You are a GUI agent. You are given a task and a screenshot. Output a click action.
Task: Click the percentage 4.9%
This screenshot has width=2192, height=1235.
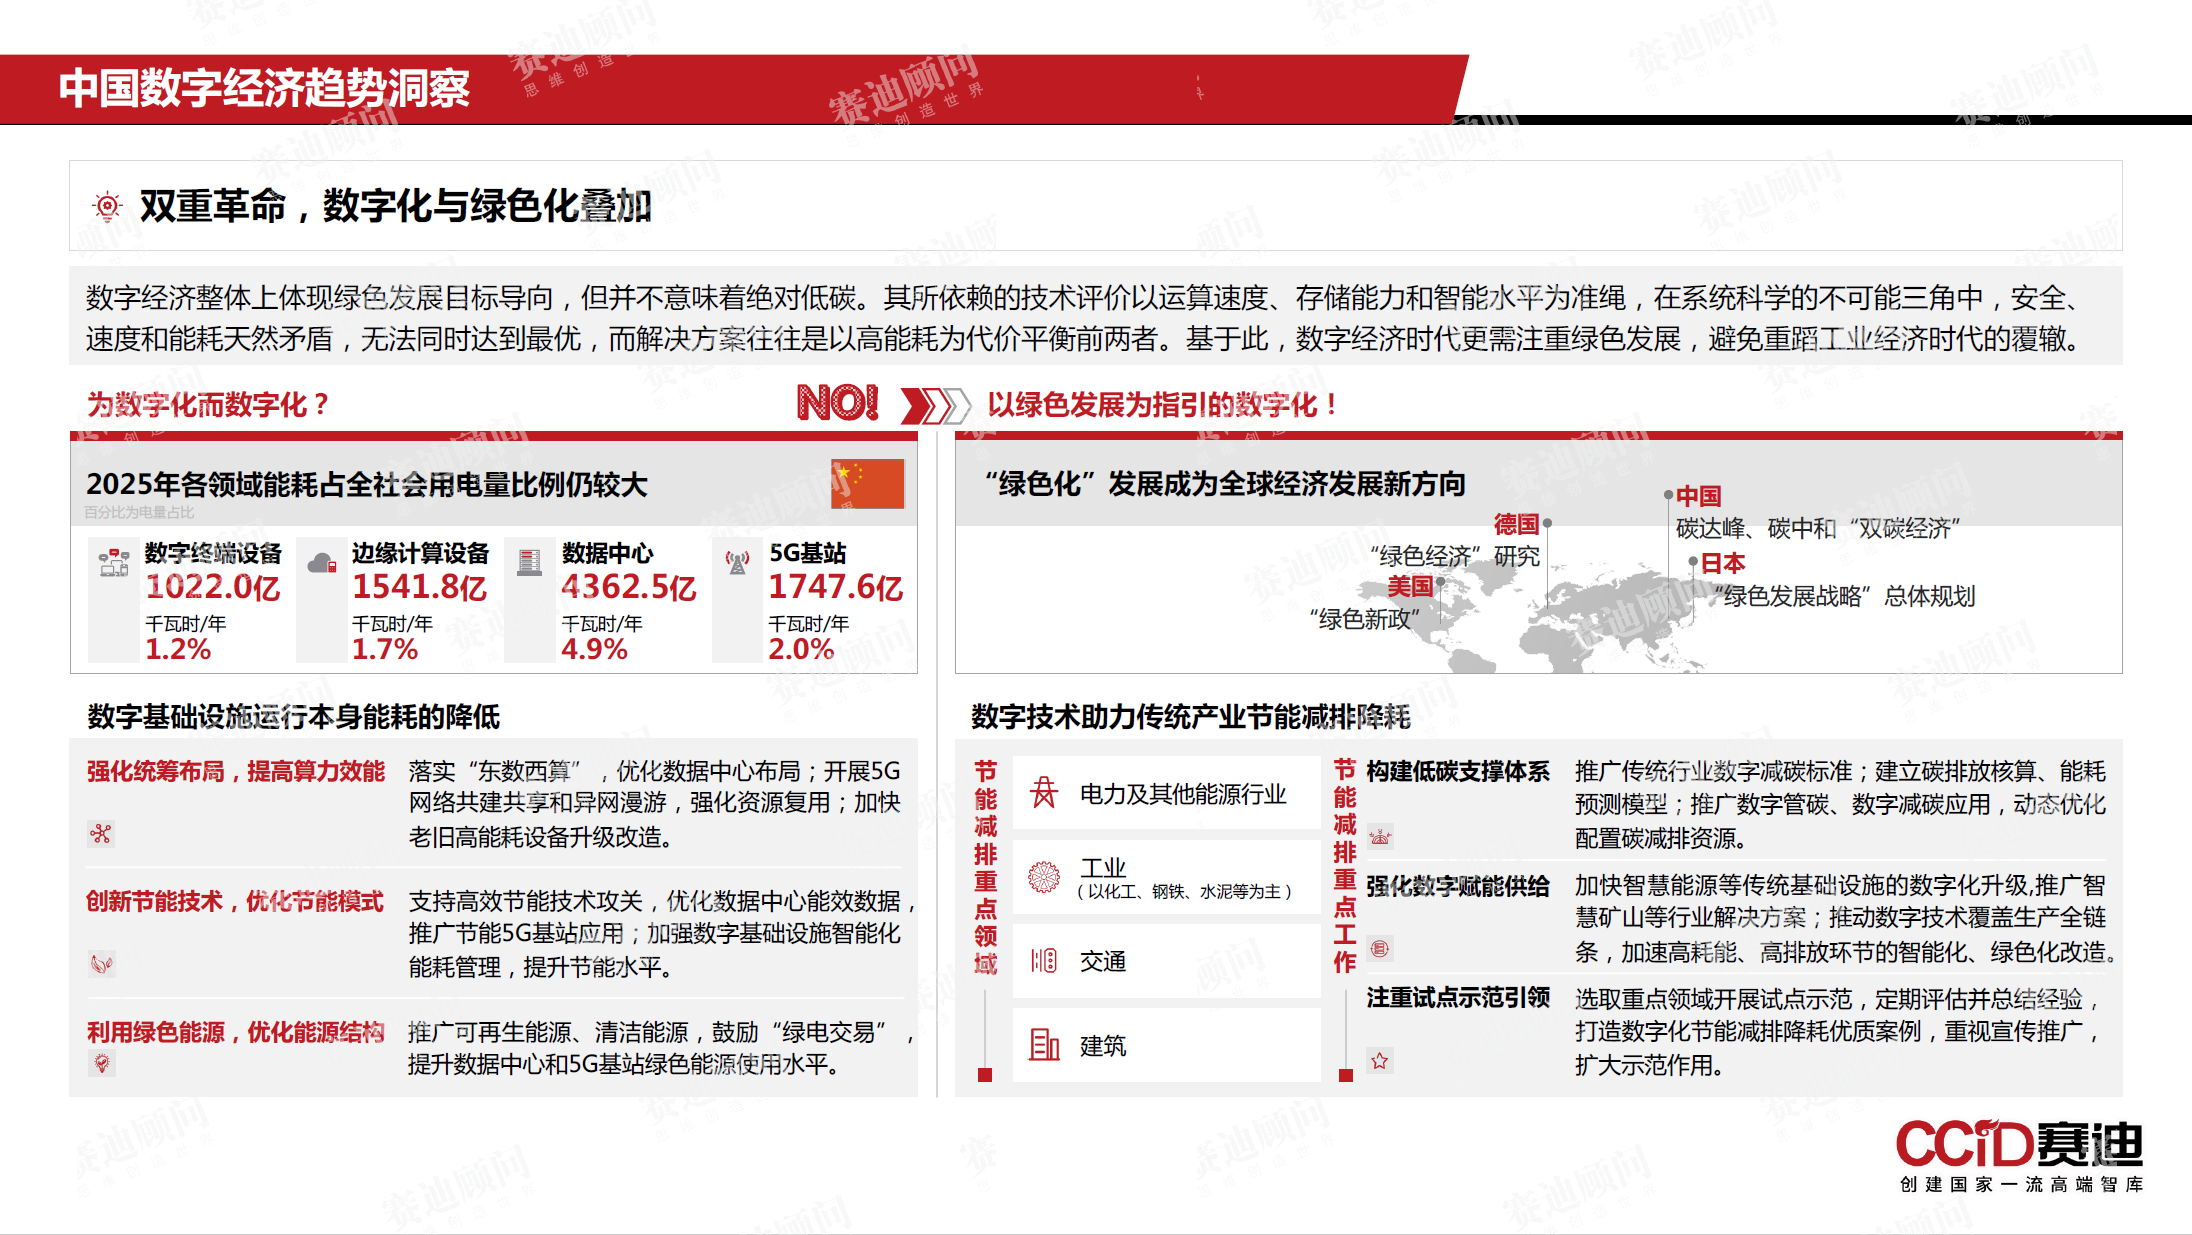coord(594,650)
